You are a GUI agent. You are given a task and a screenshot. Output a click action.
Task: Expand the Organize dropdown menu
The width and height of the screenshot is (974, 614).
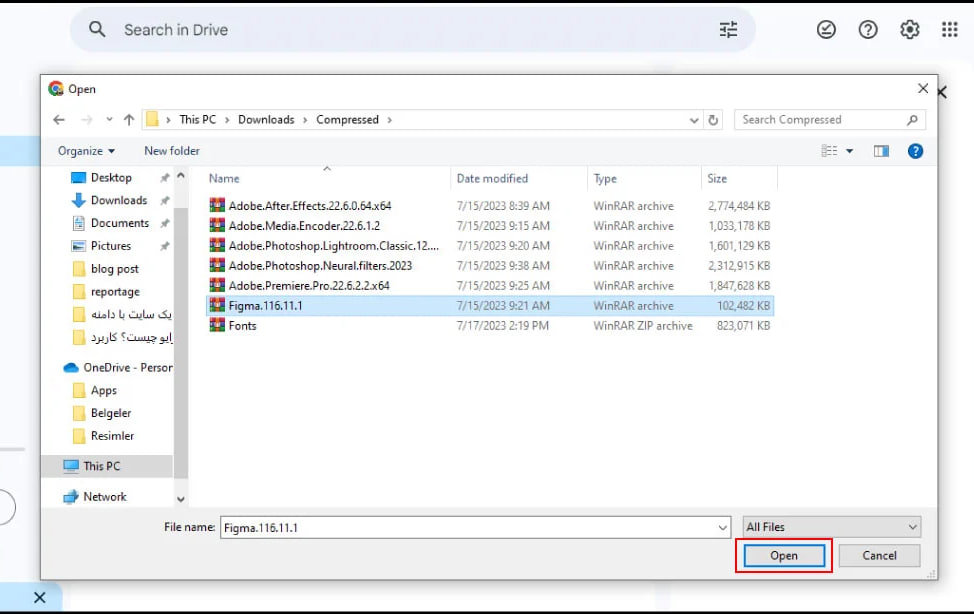(x=86, y=151)
